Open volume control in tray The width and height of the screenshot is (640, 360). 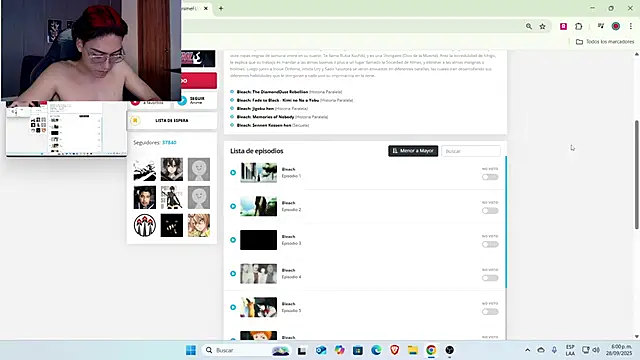point(596,350)
